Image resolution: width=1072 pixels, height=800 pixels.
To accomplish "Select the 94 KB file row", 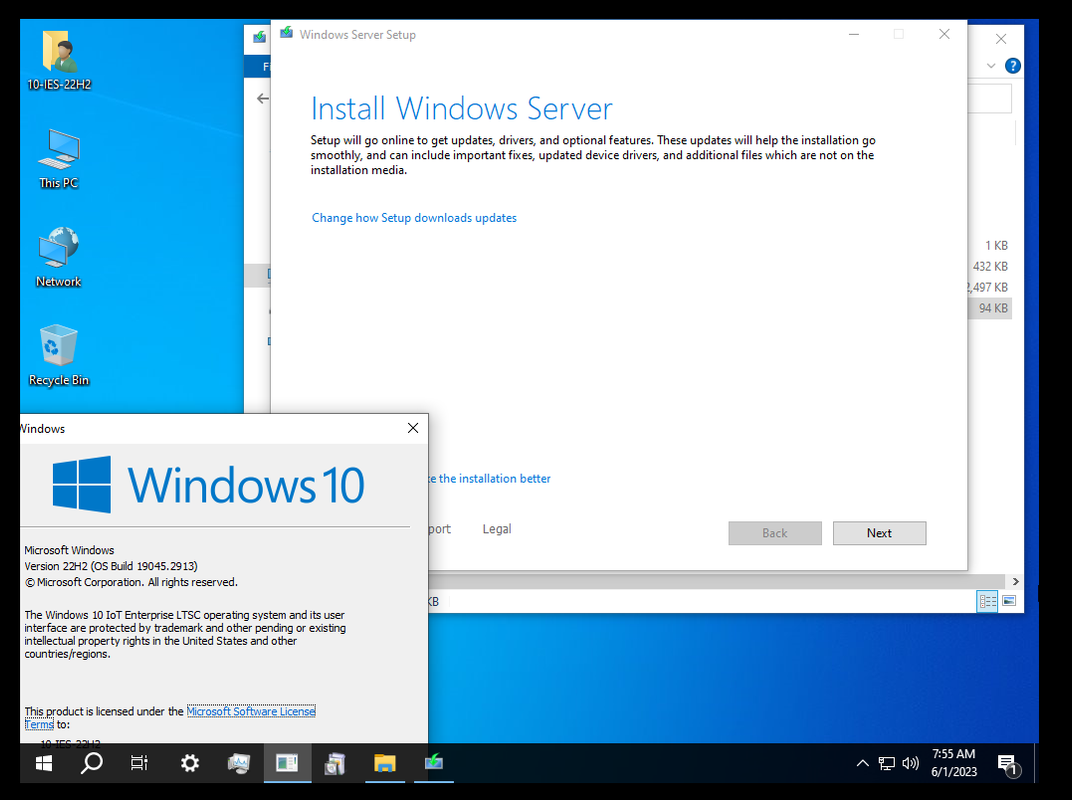I will [989, 308].
